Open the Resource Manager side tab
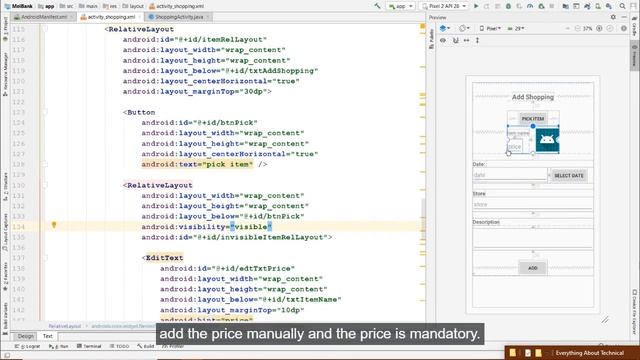This screenshot has width=640, height=360. point(5,74)
